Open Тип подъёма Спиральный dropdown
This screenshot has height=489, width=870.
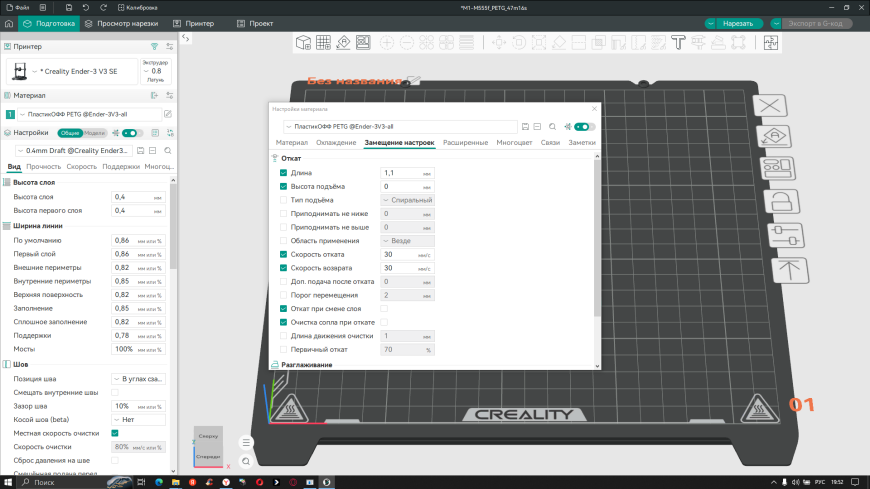(407, 200)
